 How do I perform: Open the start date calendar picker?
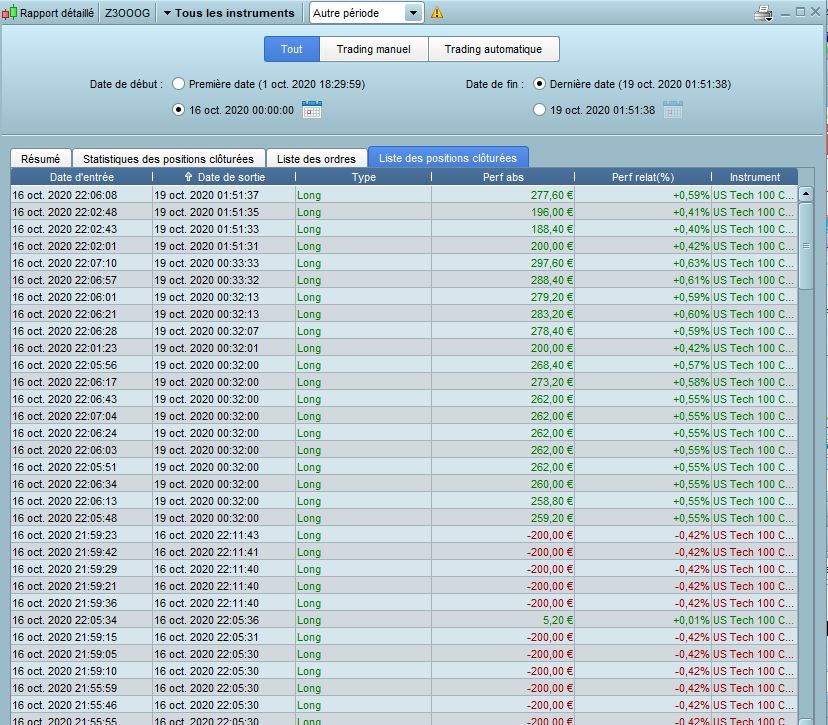pos(312,110)
